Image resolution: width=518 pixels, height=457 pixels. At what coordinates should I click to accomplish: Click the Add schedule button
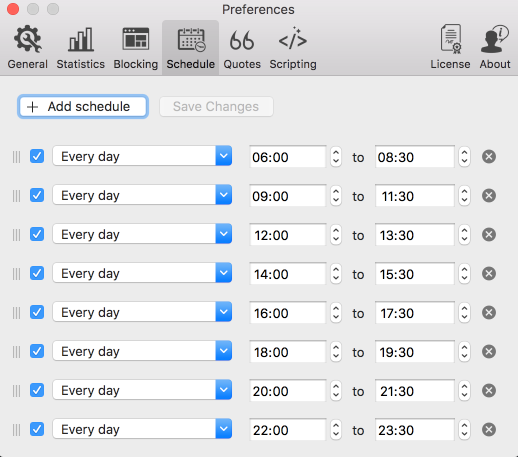(83, 107)
